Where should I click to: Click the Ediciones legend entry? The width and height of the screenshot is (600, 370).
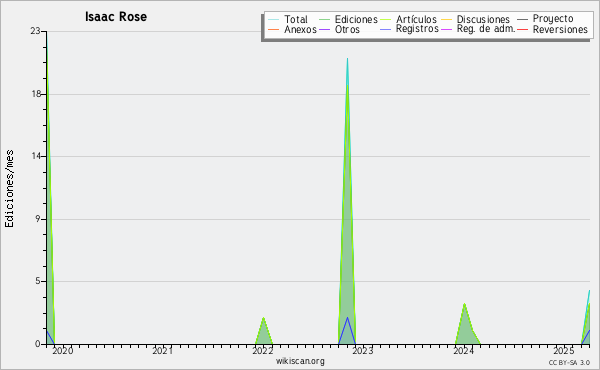348,19
